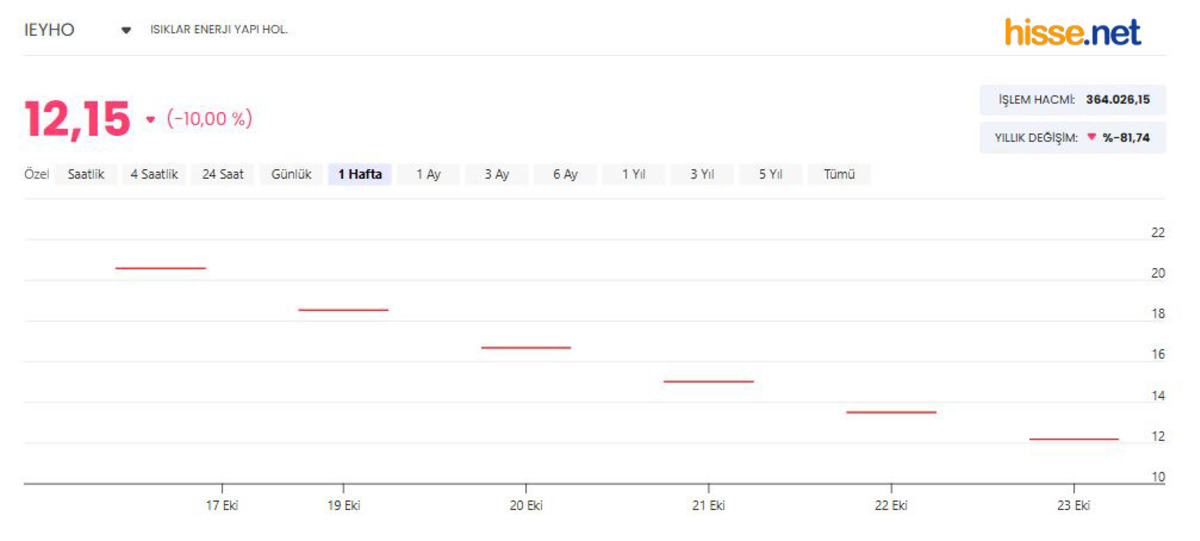Switch chart to 1 Yıl
This screenshot has height=541, width=1200.
tap(633, 174)
